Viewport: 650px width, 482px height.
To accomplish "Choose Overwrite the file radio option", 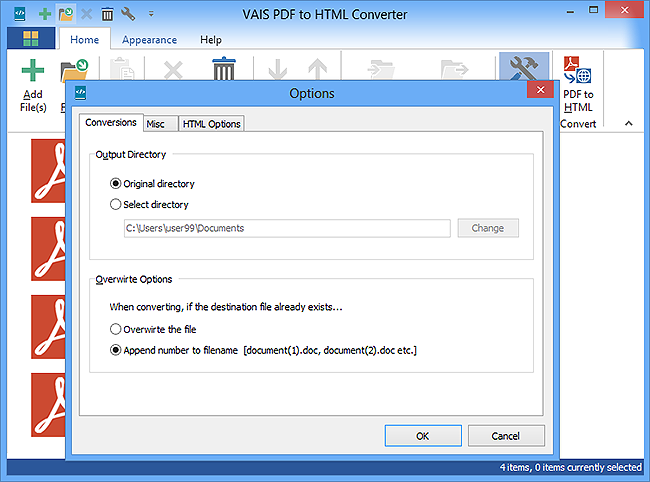I will point(115,329).
